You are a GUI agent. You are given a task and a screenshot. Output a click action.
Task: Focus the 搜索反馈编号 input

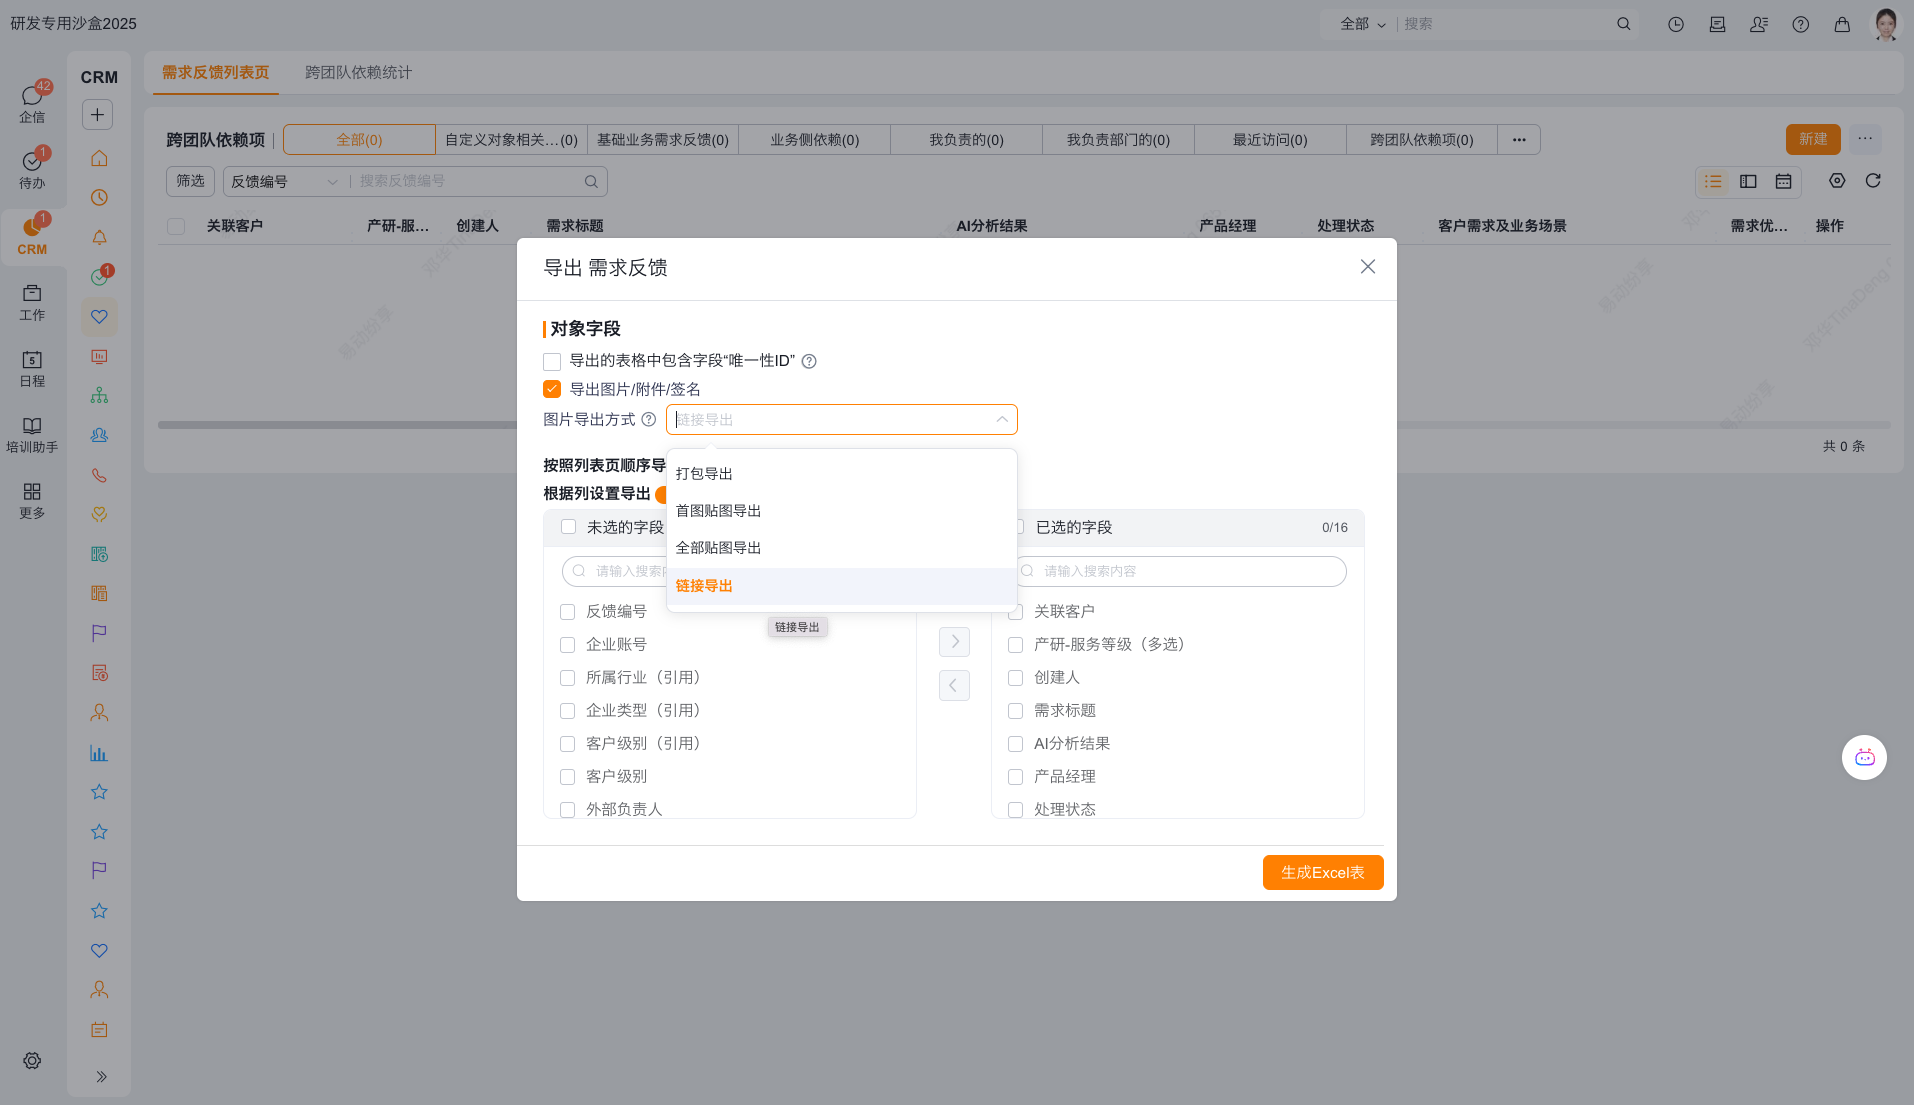click(x=467, y=181)
